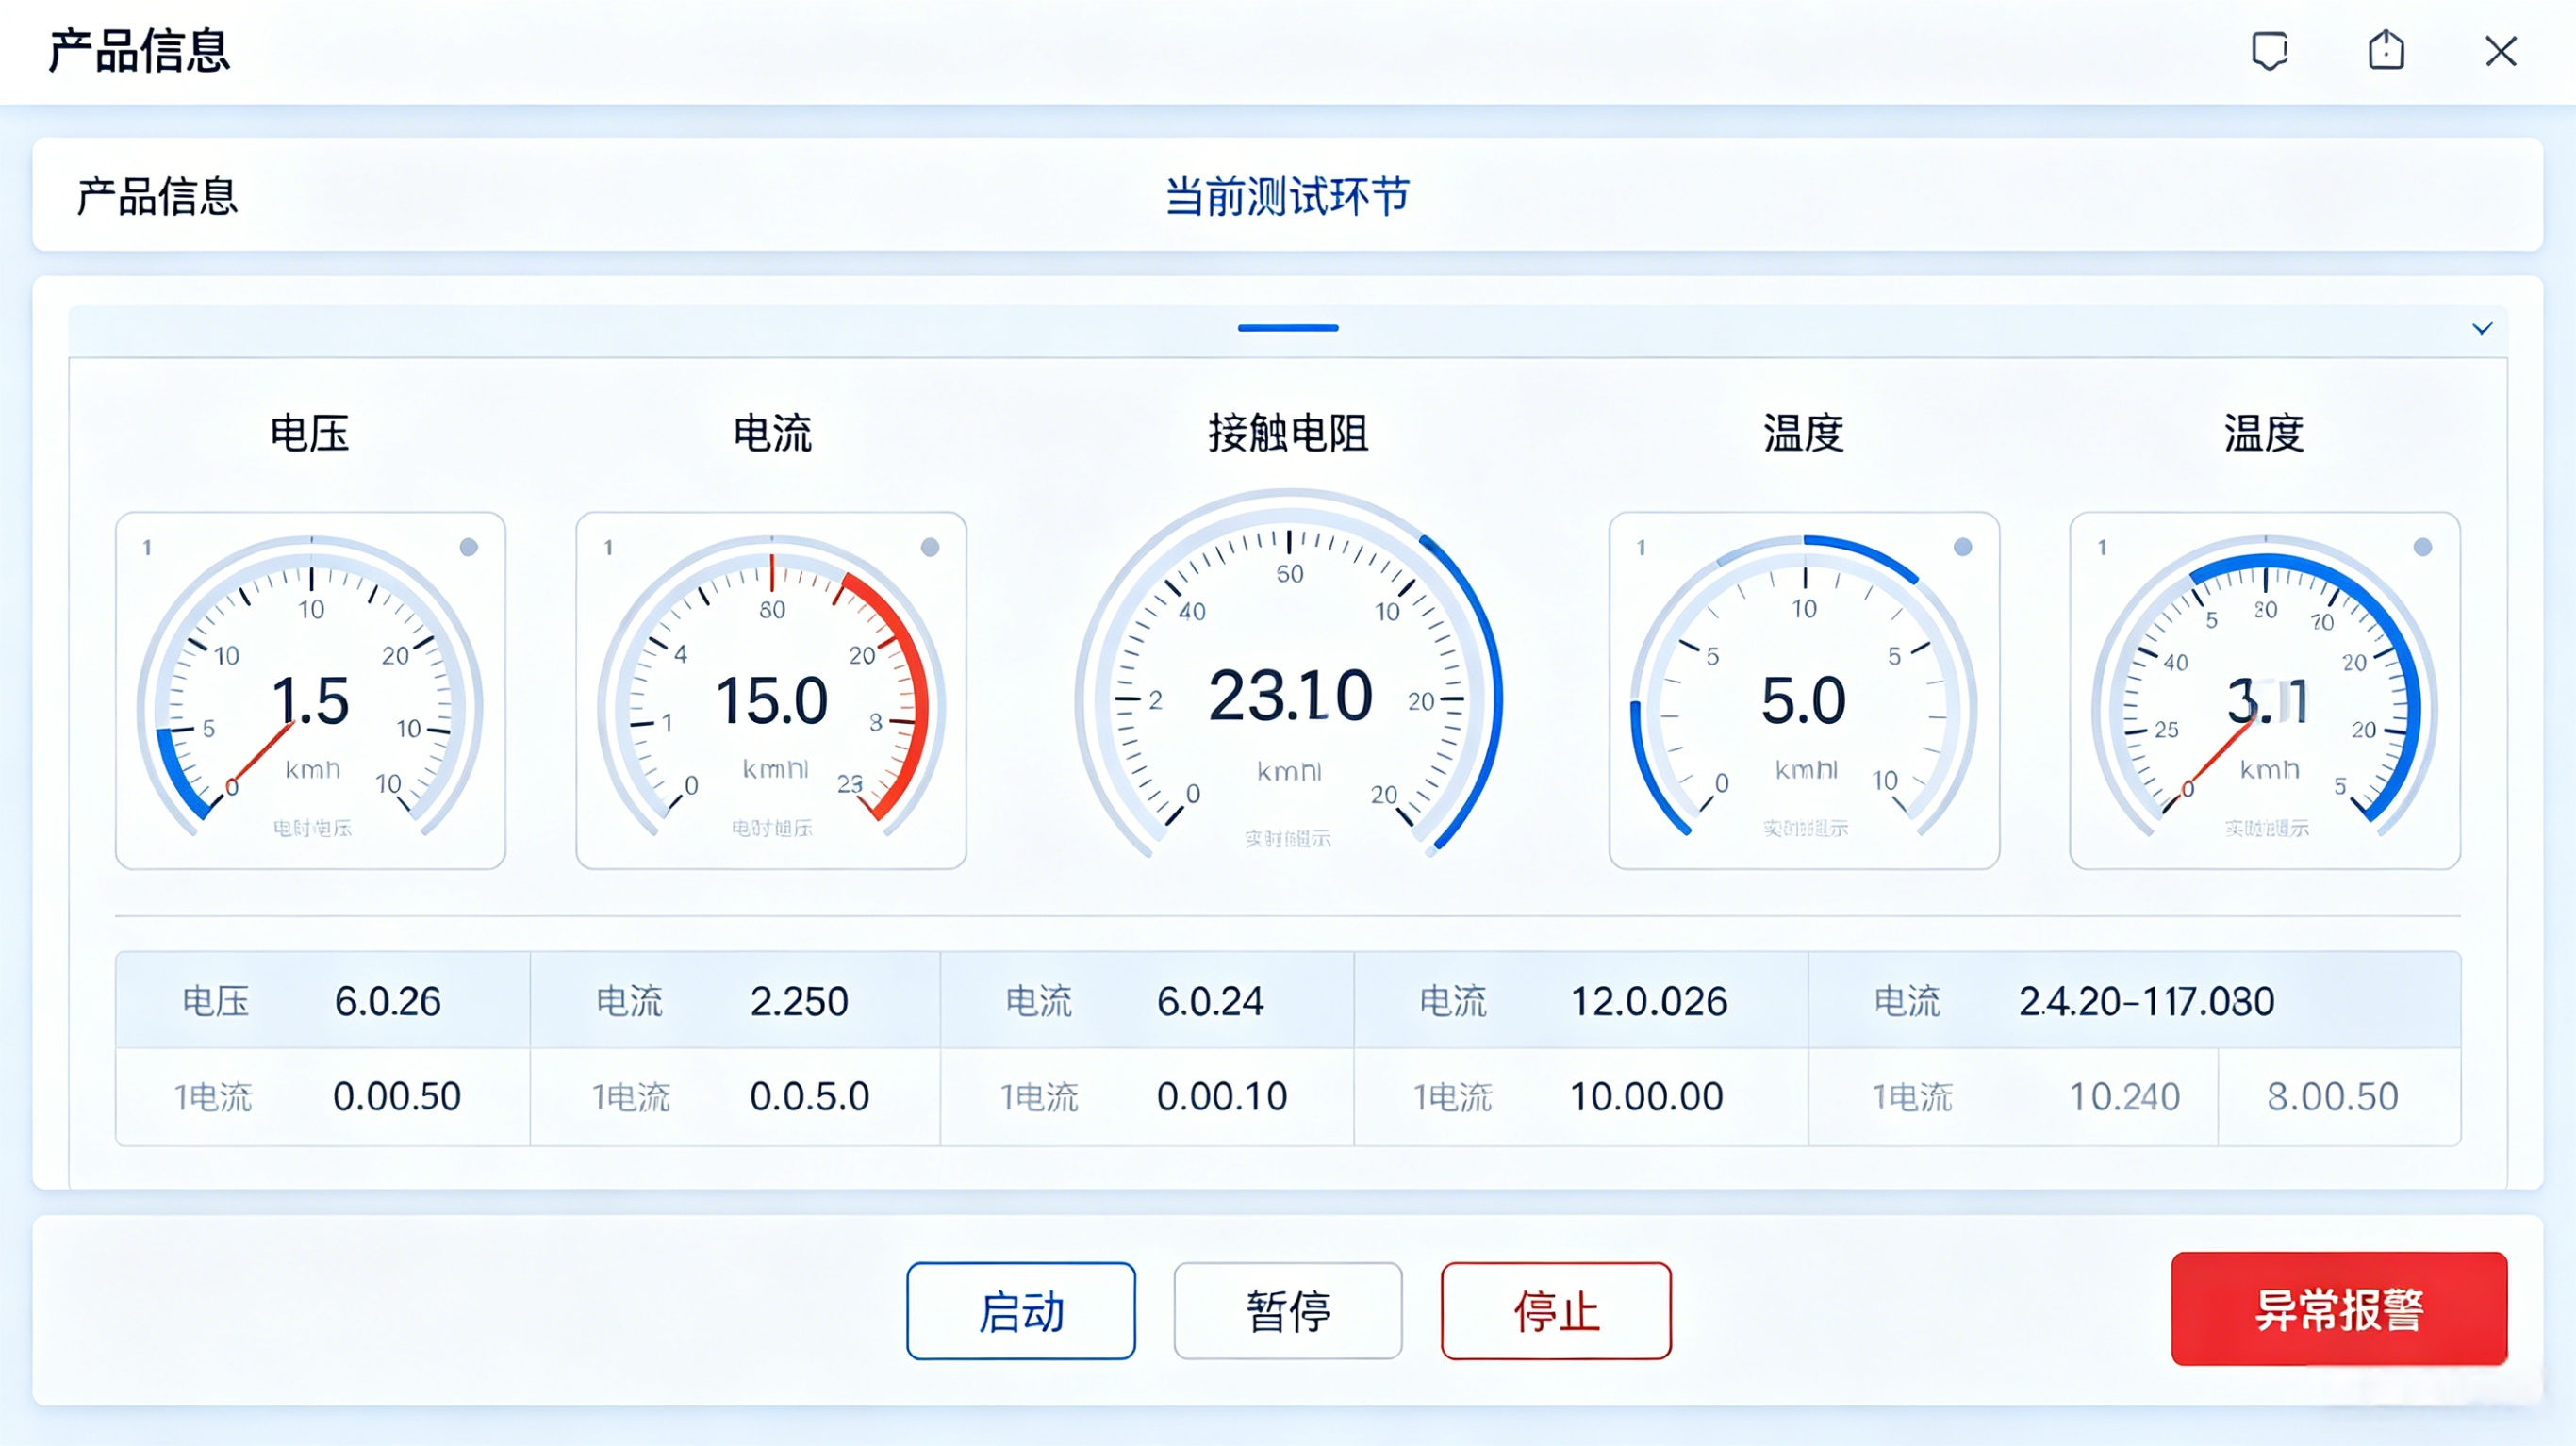This screenshot has height=1446, width=2576.
Task: Select the table value 0.0.5.0
Action: tap(810, 1097)
